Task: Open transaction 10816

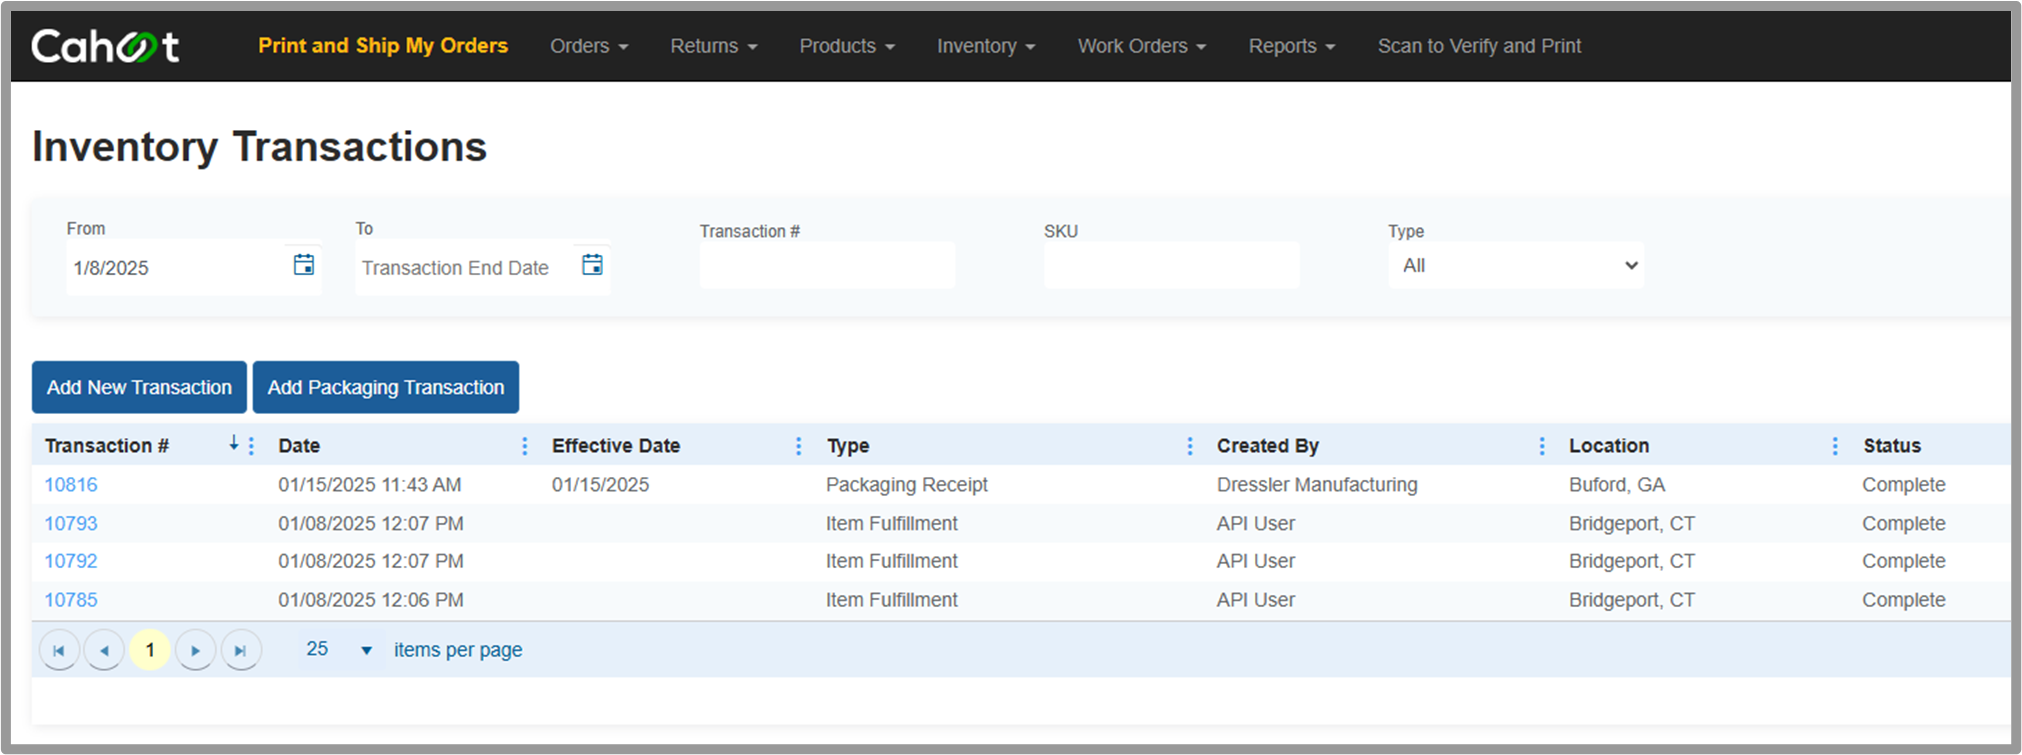Action: click(x=71, y=485)
